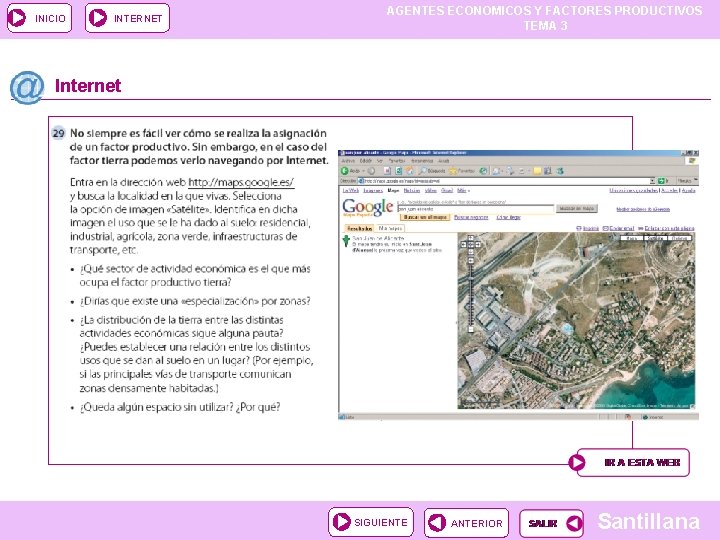The image size is (720, 540).
Task: Expand the Más dropdown in Google navigation
Action: [463, 191]
